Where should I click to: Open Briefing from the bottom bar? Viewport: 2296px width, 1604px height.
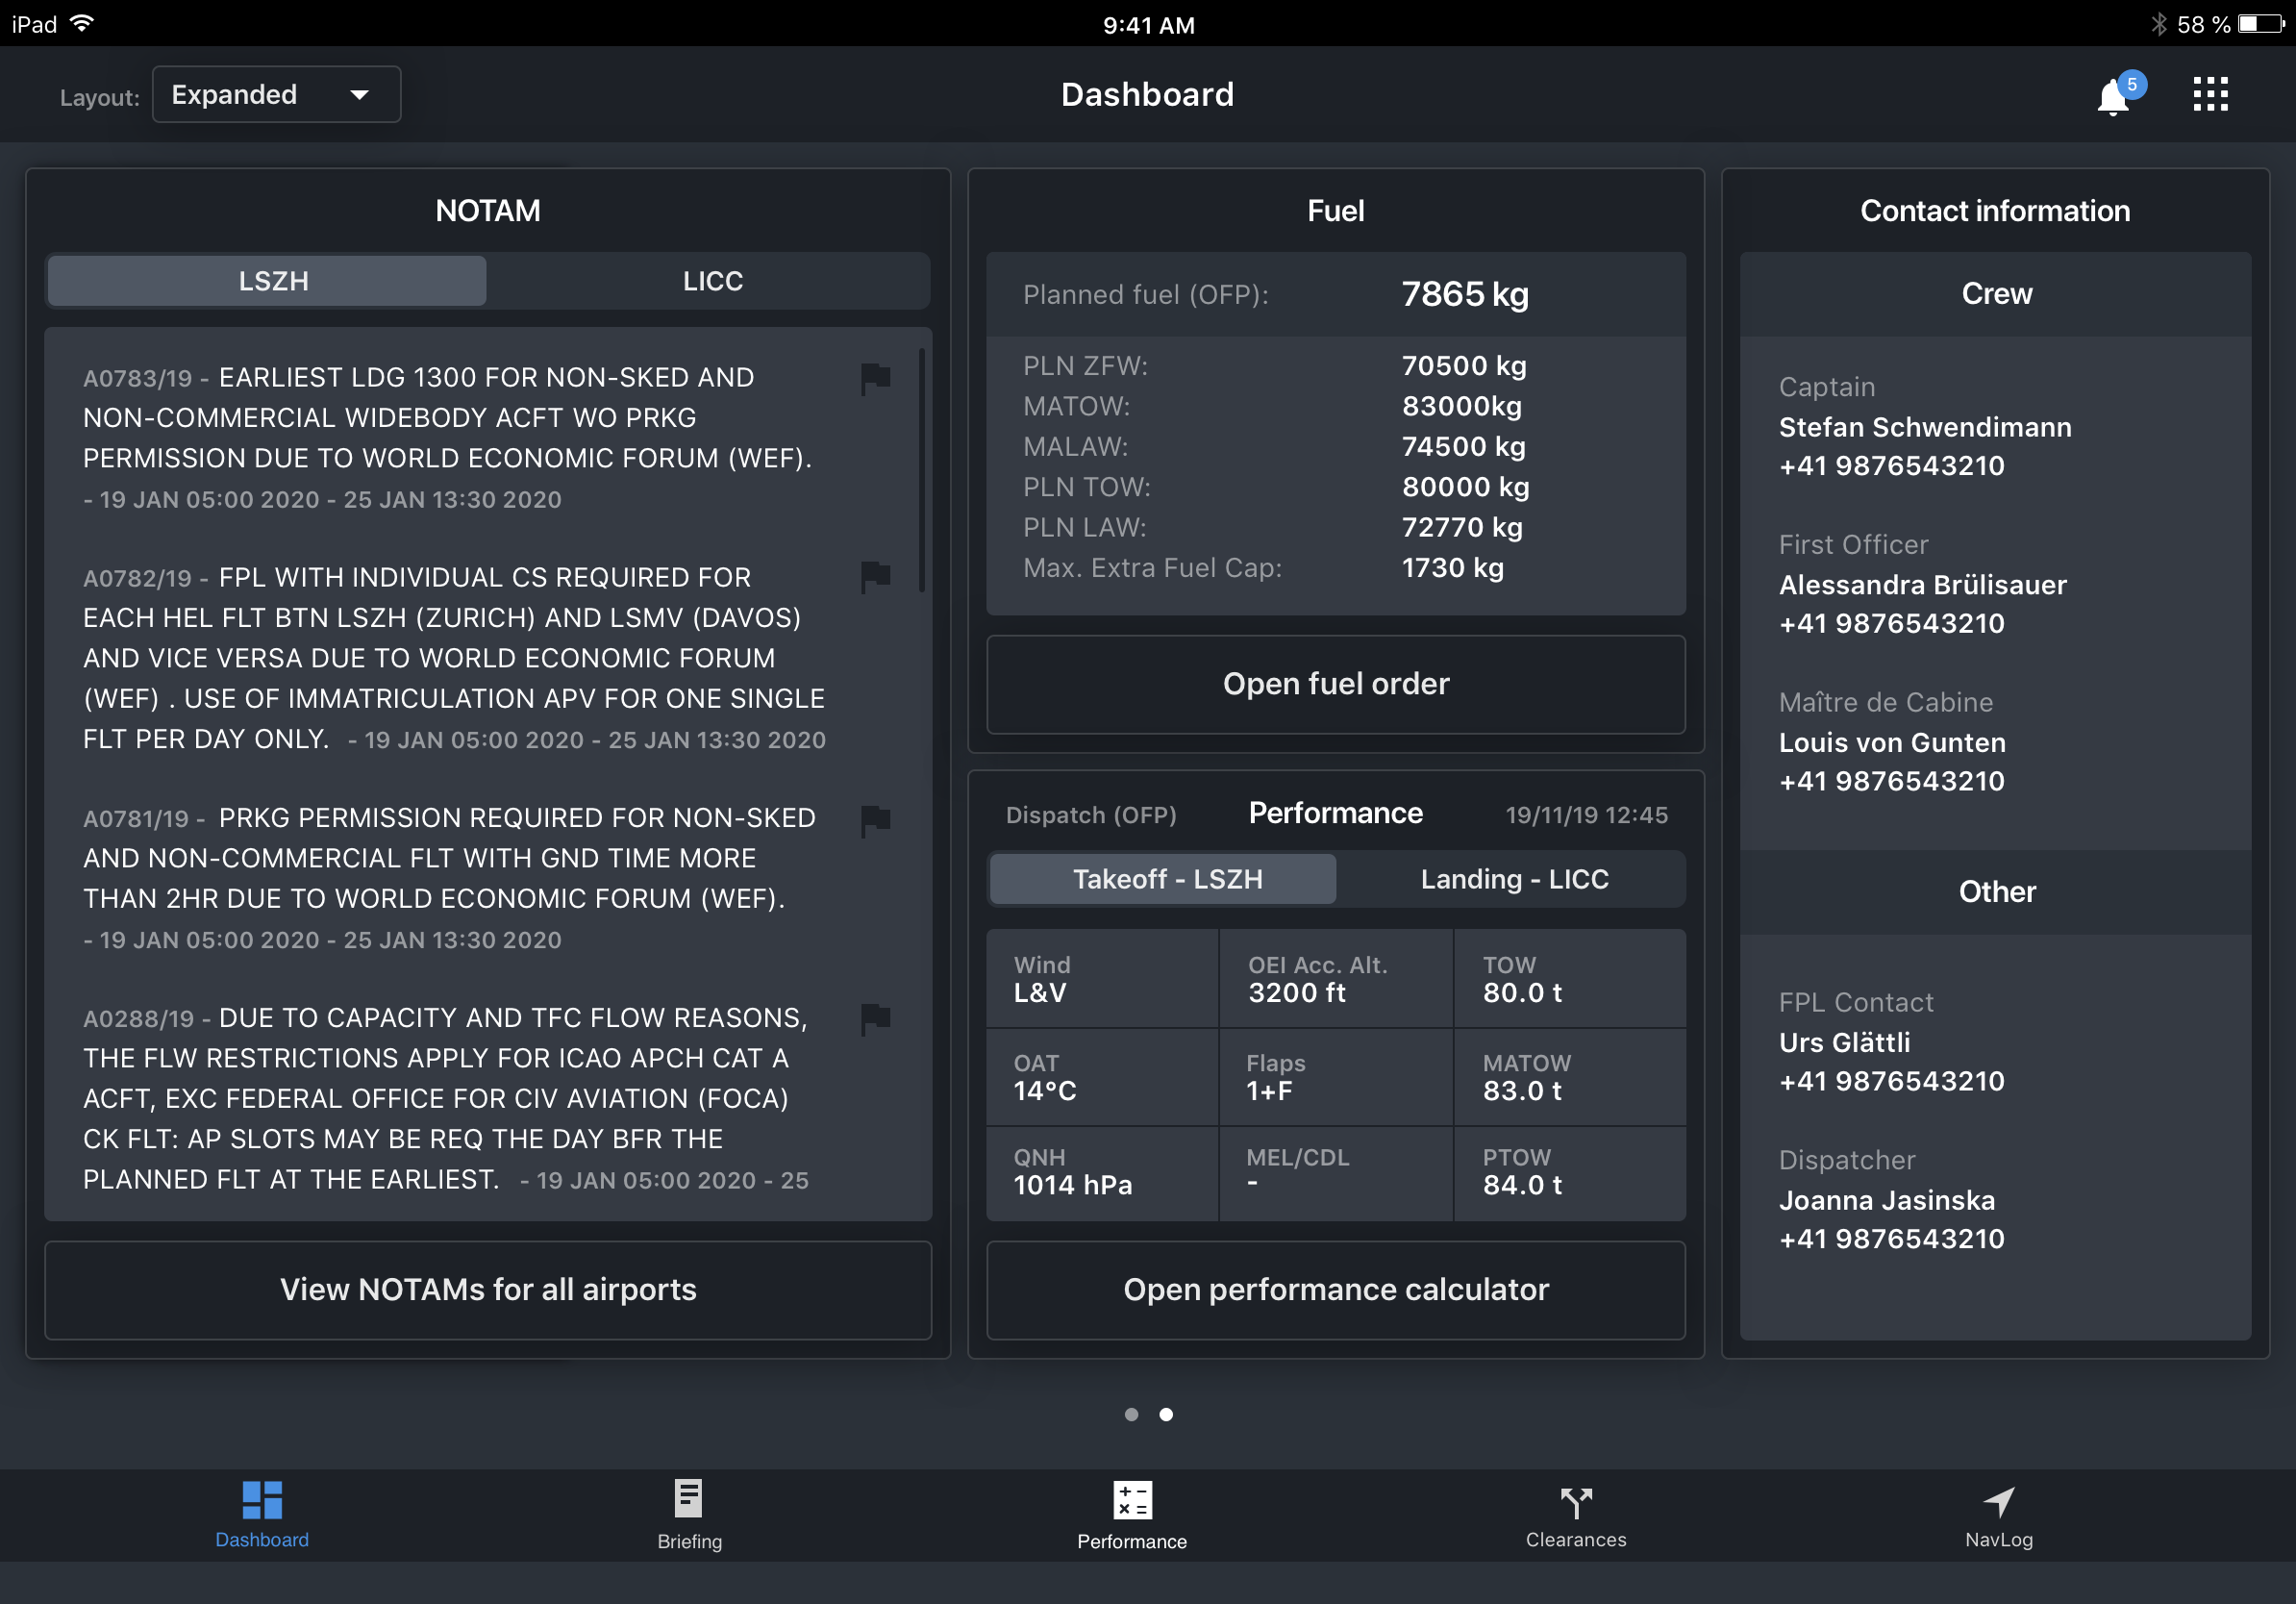coord(689,1513)
